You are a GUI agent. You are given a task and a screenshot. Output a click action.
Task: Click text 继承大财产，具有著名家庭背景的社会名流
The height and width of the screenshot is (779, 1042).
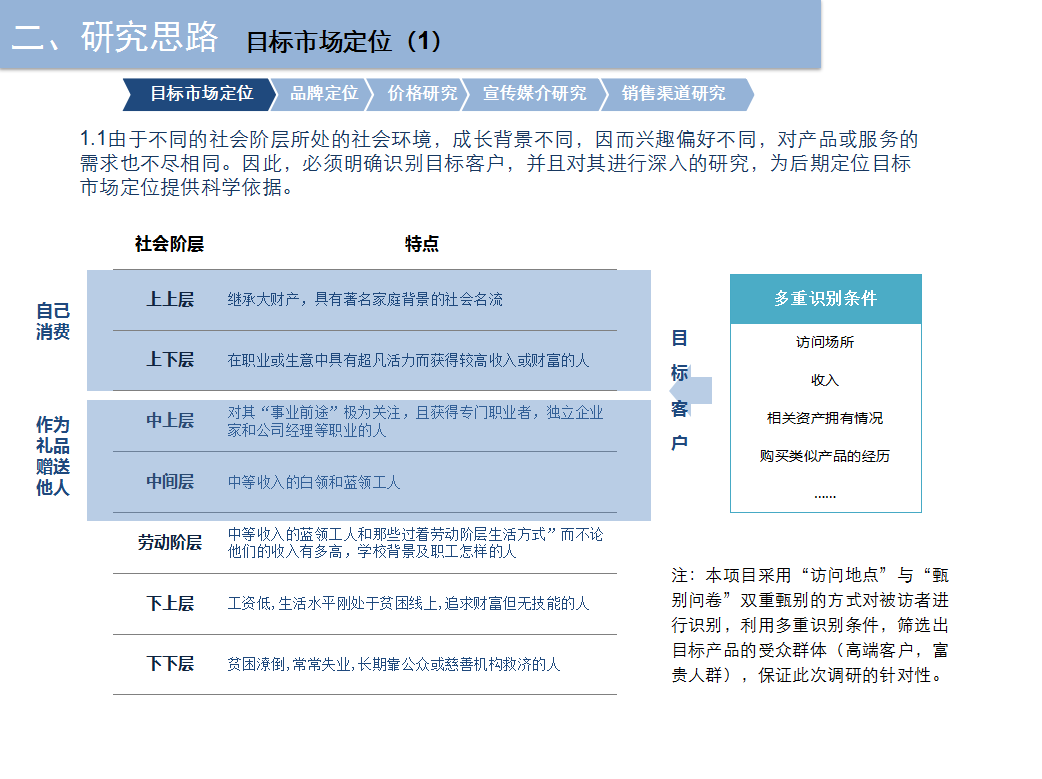tap(365, 300)
